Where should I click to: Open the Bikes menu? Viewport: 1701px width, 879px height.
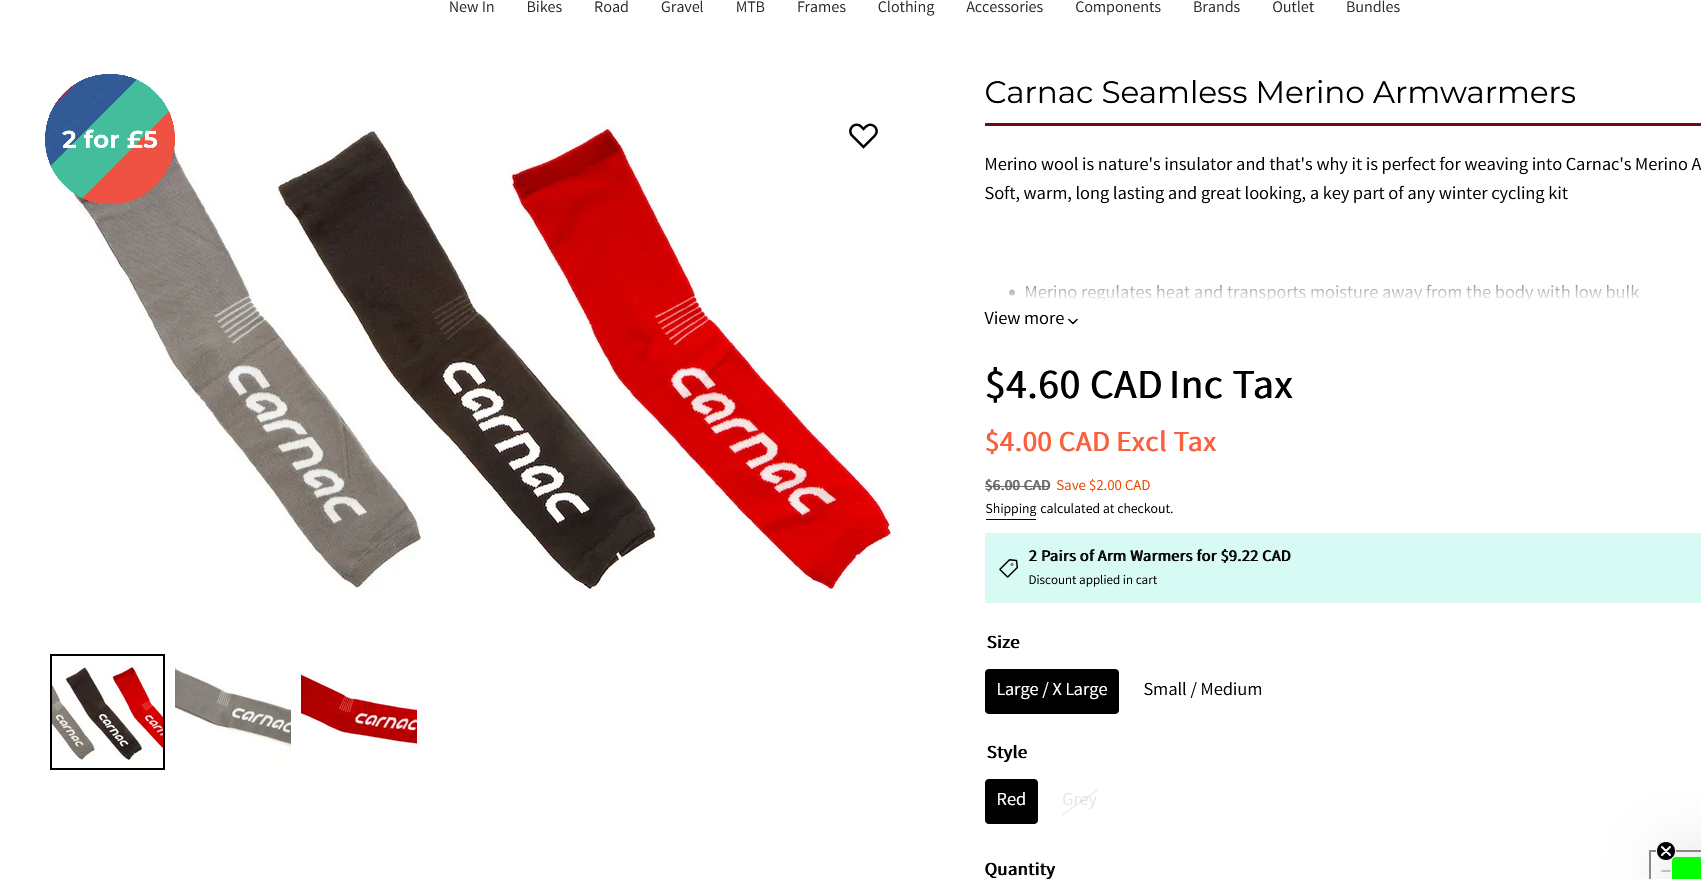544,8
